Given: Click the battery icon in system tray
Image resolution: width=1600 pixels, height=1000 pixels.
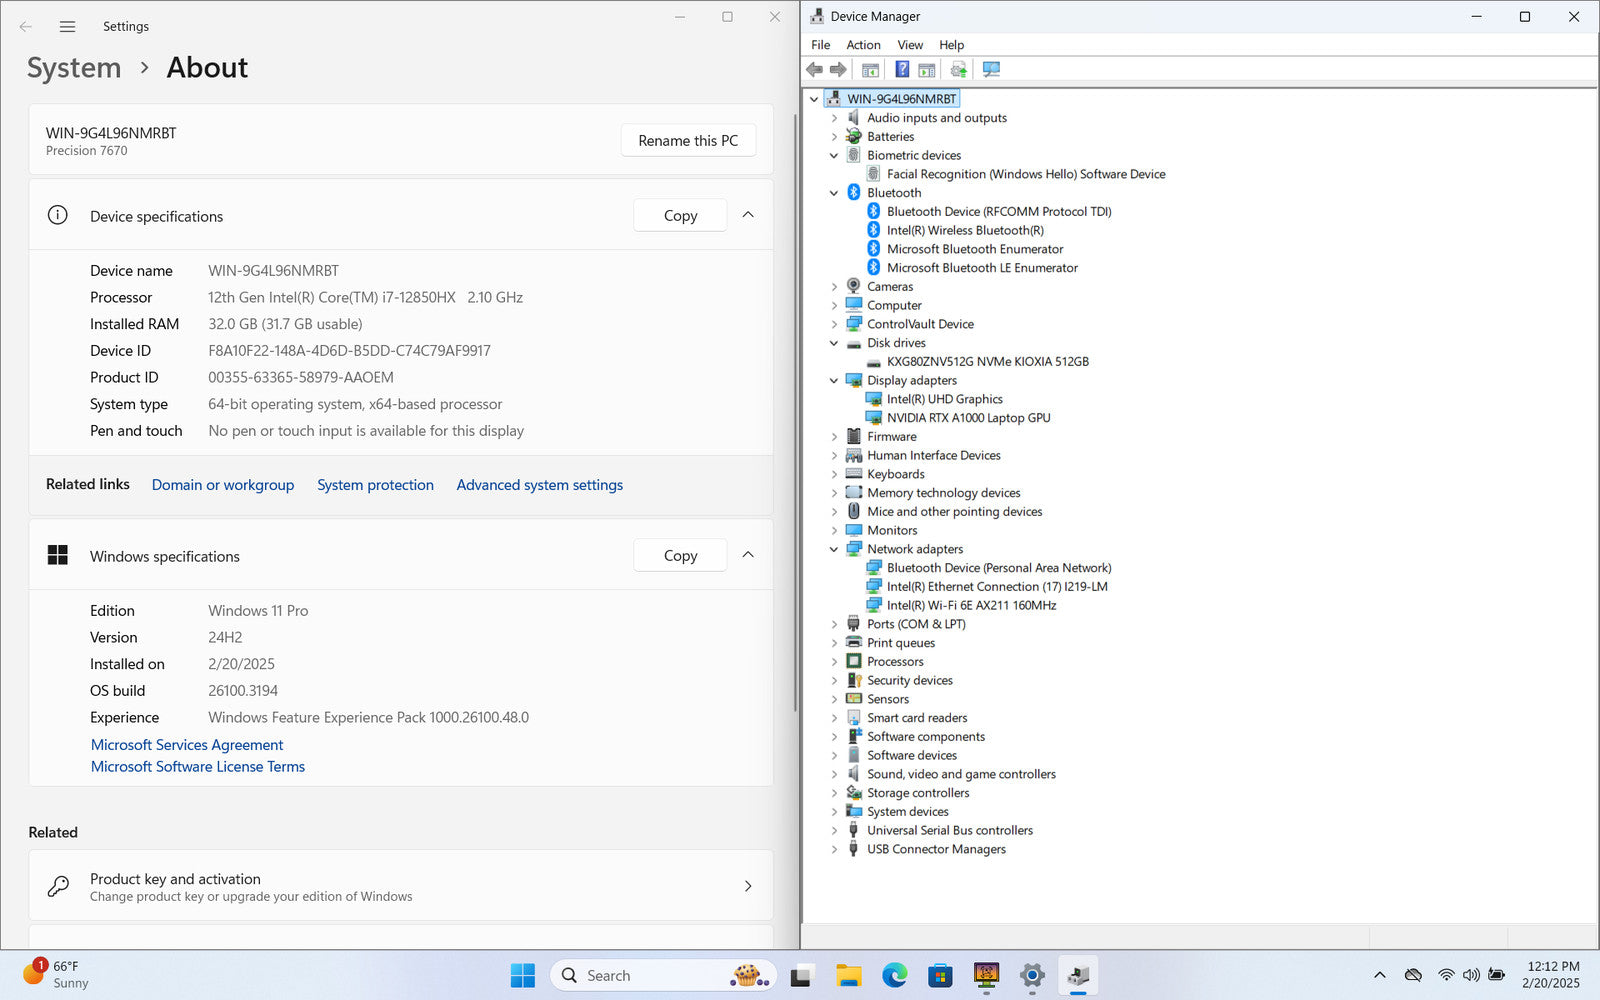Looking at the screenshot, I should 1497,975.
